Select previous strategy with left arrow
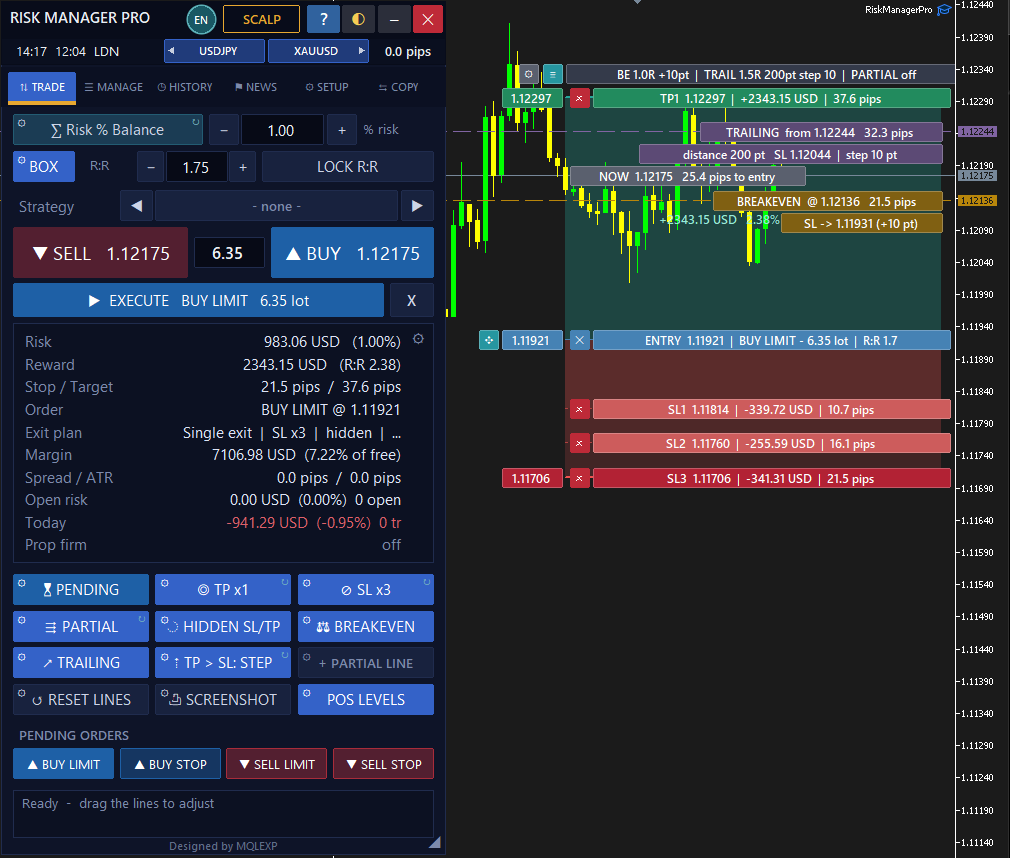This screenshot has height=858, width=1010. point(137,206)
